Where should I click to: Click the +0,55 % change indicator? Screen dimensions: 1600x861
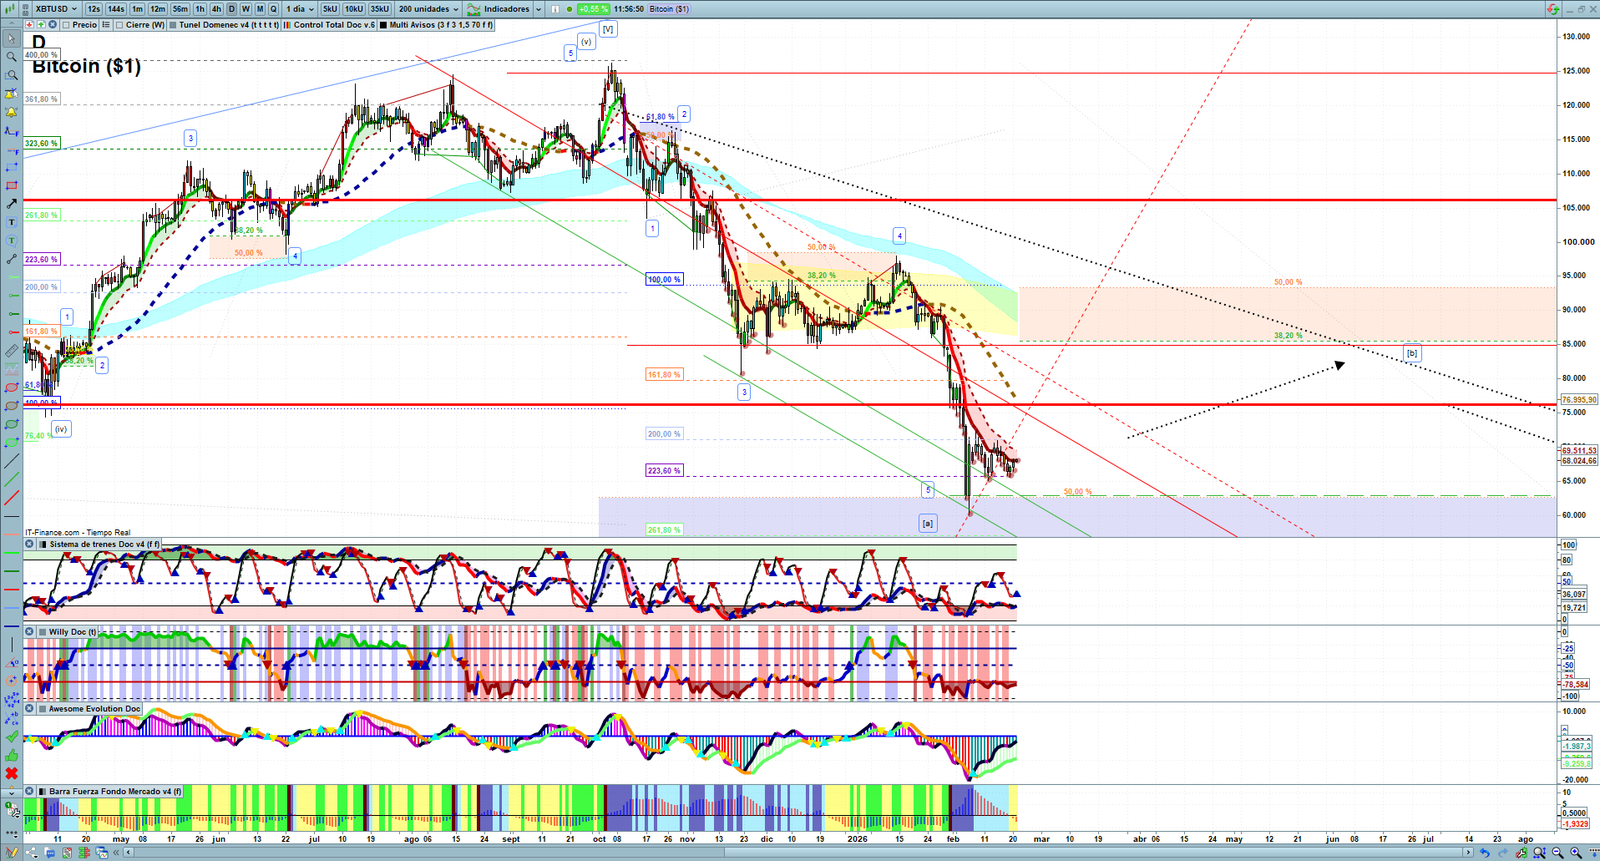click(x=593, y=9)
